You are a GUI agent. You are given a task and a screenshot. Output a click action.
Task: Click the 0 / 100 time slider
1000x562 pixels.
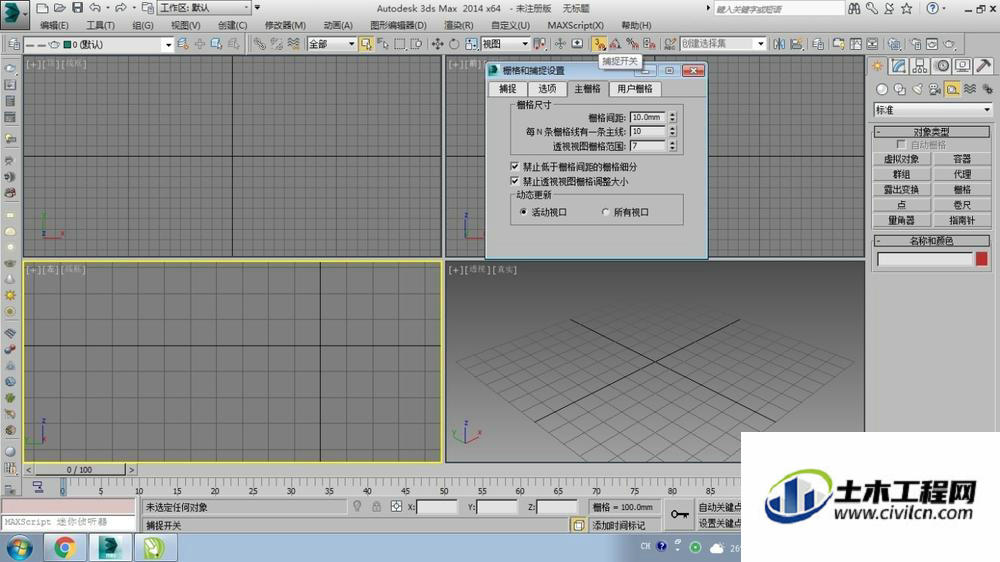pyautogui.click(x=80, y=470)
